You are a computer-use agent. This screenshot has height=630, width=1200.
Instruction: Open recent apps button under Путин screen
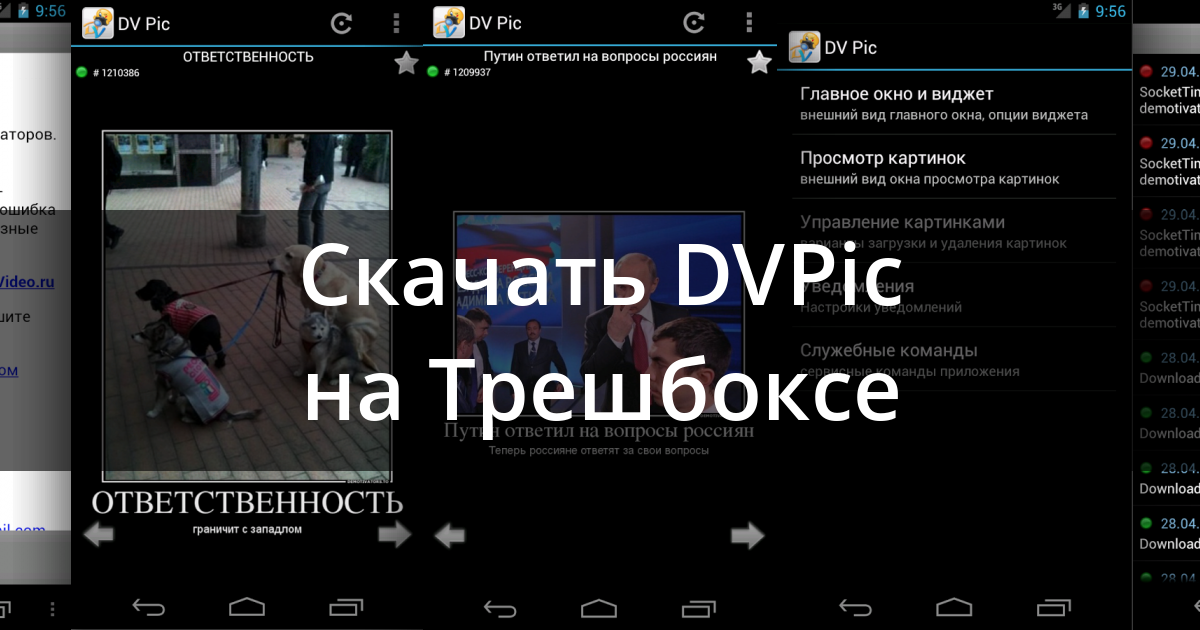point(700,607)
